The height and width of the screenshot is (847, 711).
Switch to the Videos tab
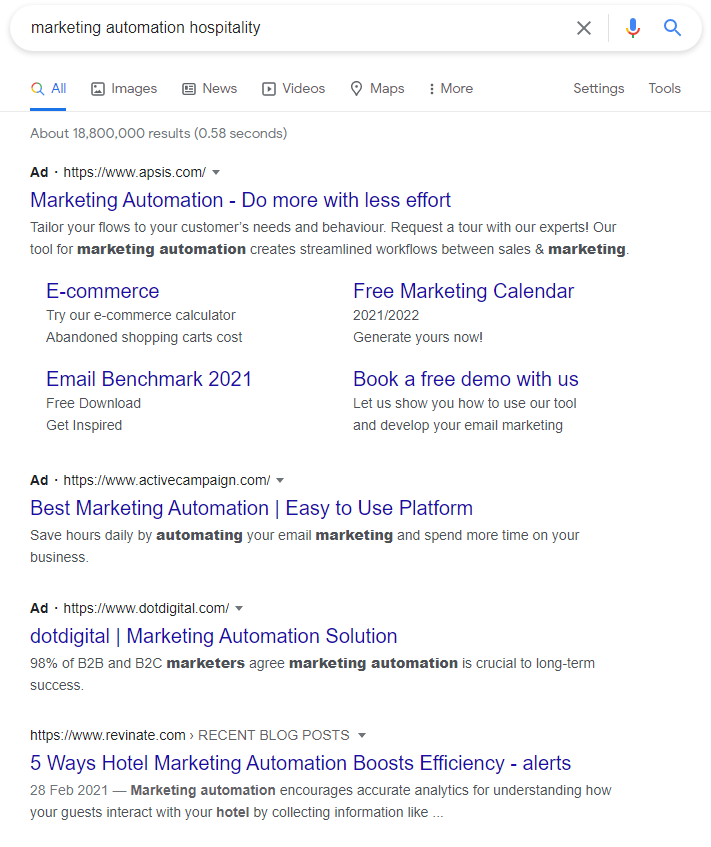coord(293,89)
